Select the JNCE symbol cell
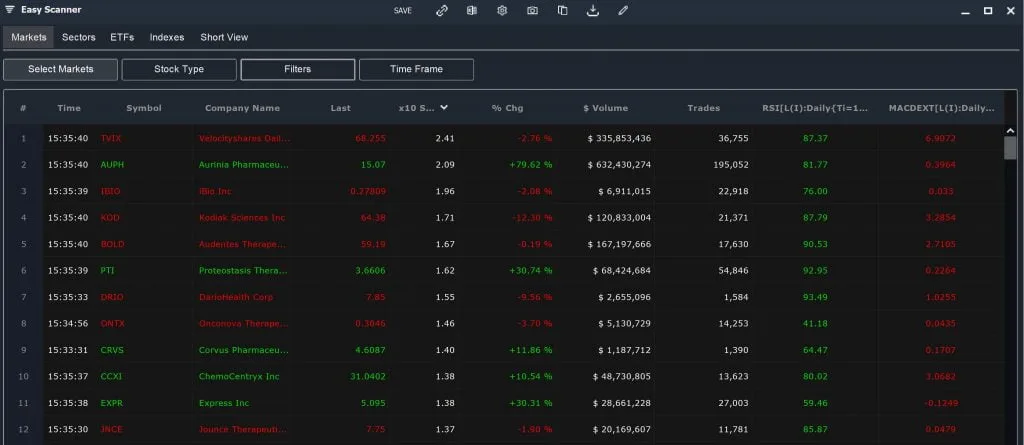 tap(111, 429)
